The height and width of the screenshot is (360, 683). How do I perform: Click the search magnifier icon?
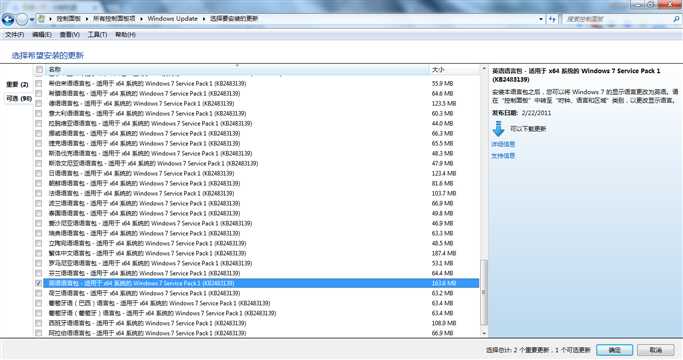tap(676, 19)
